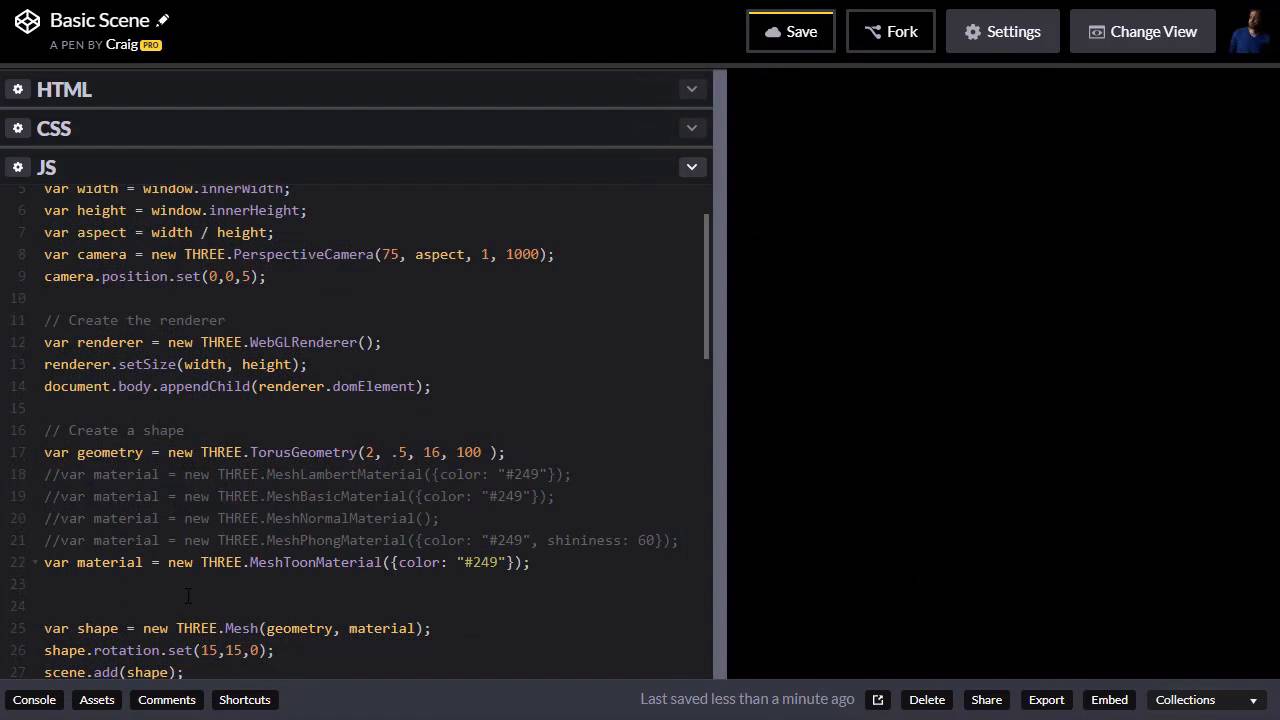Expand the CSS editor chevron
This screenshot has height=720, width=1280.
coord(691,128)
